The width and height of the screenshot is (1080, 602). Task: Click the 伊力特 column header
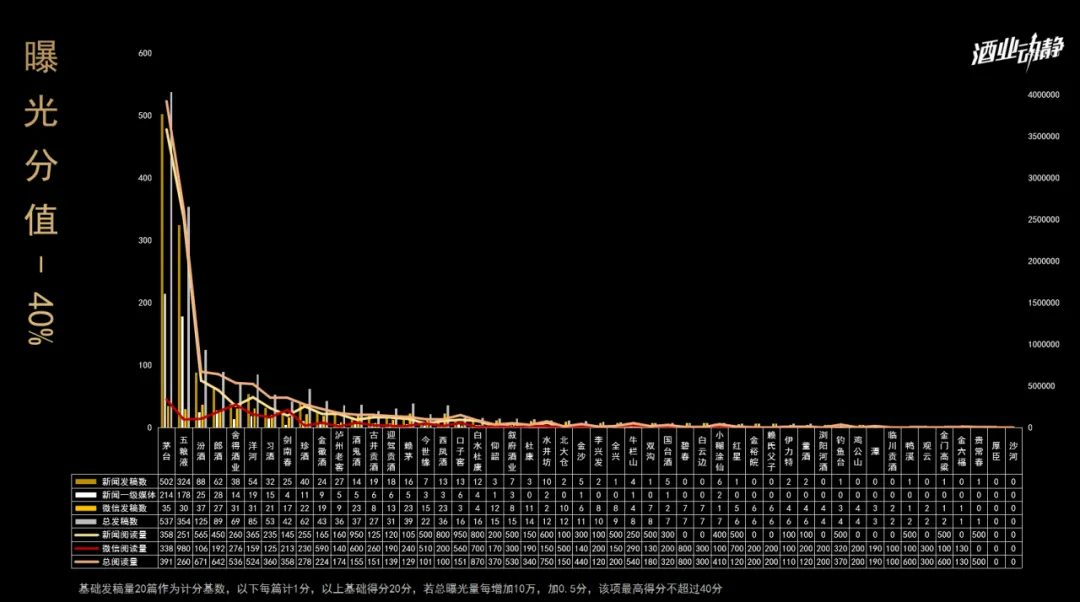tap(788, 451)
